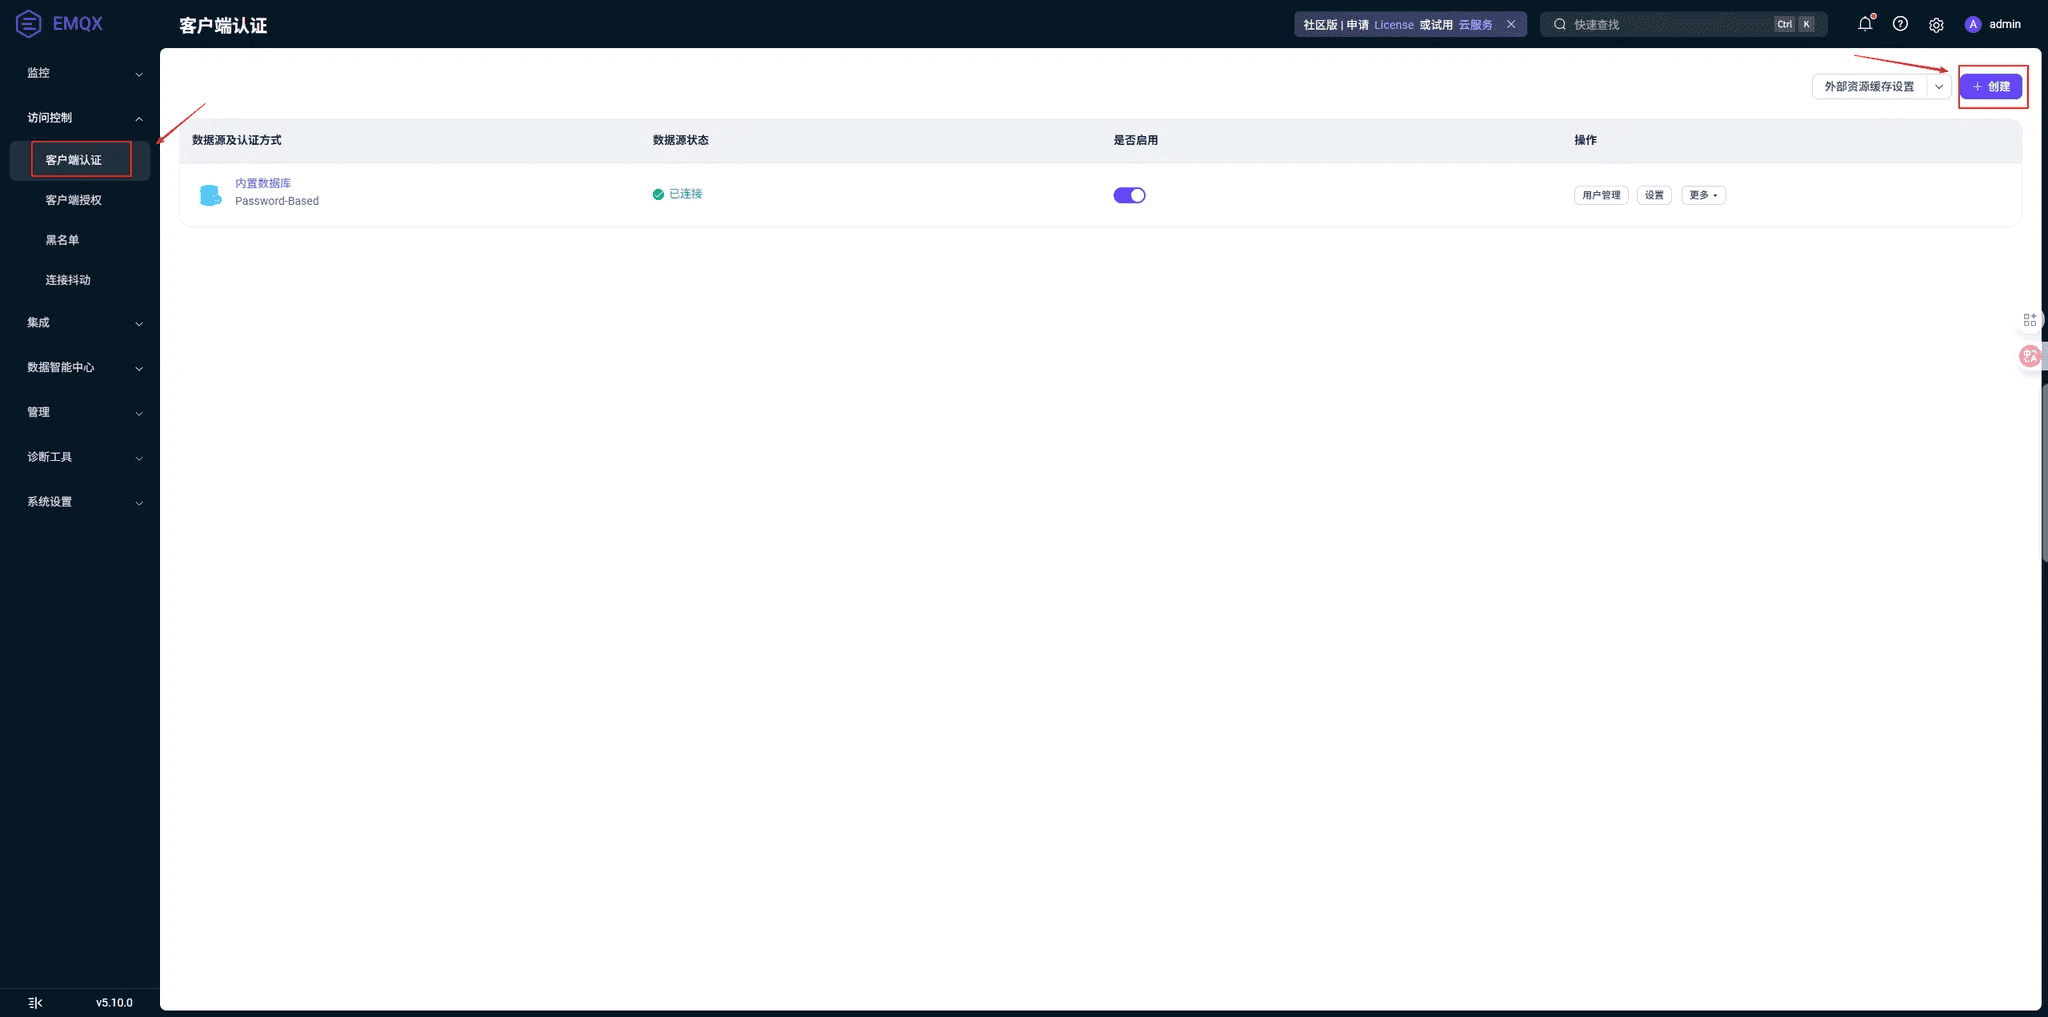Disable the built-in database authenticator switch
Screen dimensions: 2048x1017
point(1129,195)
